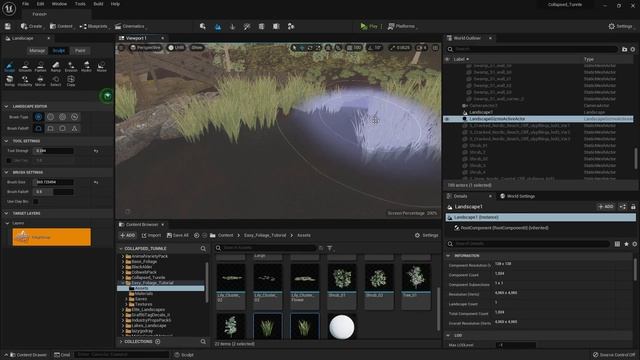This screenshot has width=640, height=360.
Task: Collapse the Tool Settings section
Action: (x=6, y=141)
